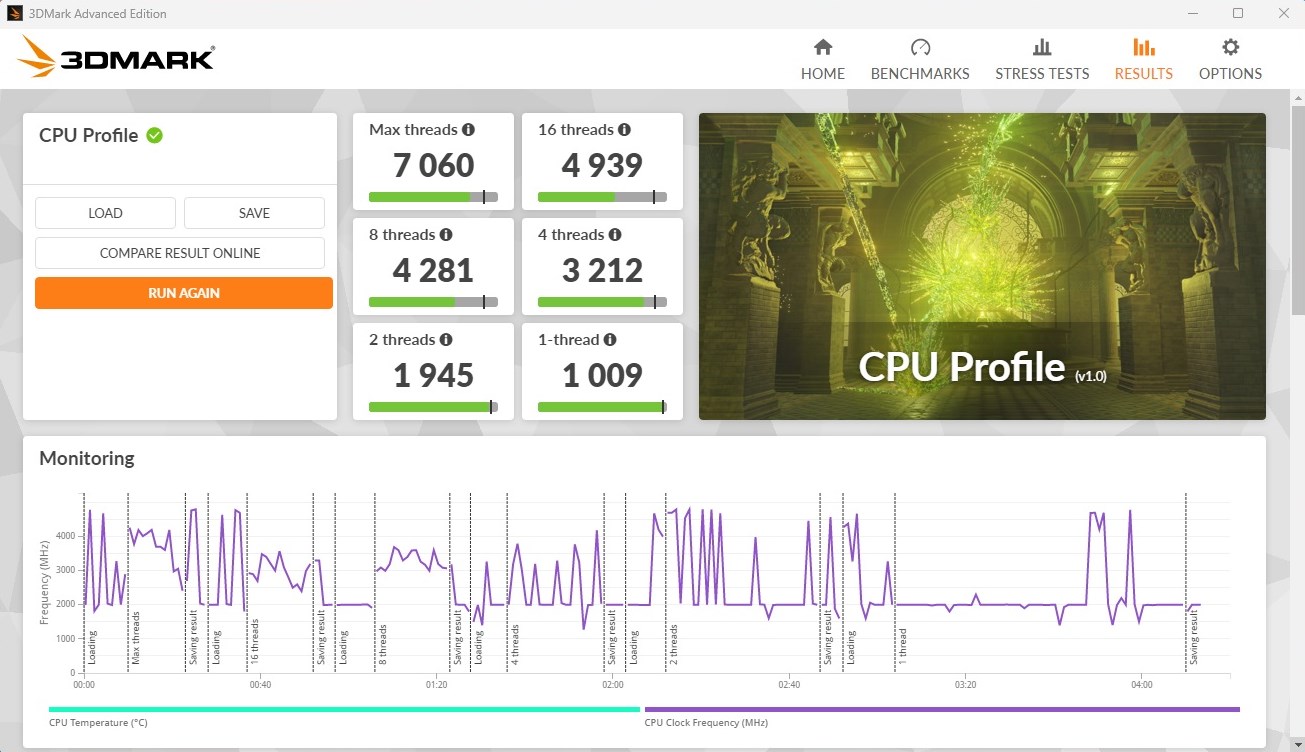
Task: Click the (v1.0) version label on banner
Action: (x=1092, y=377)
